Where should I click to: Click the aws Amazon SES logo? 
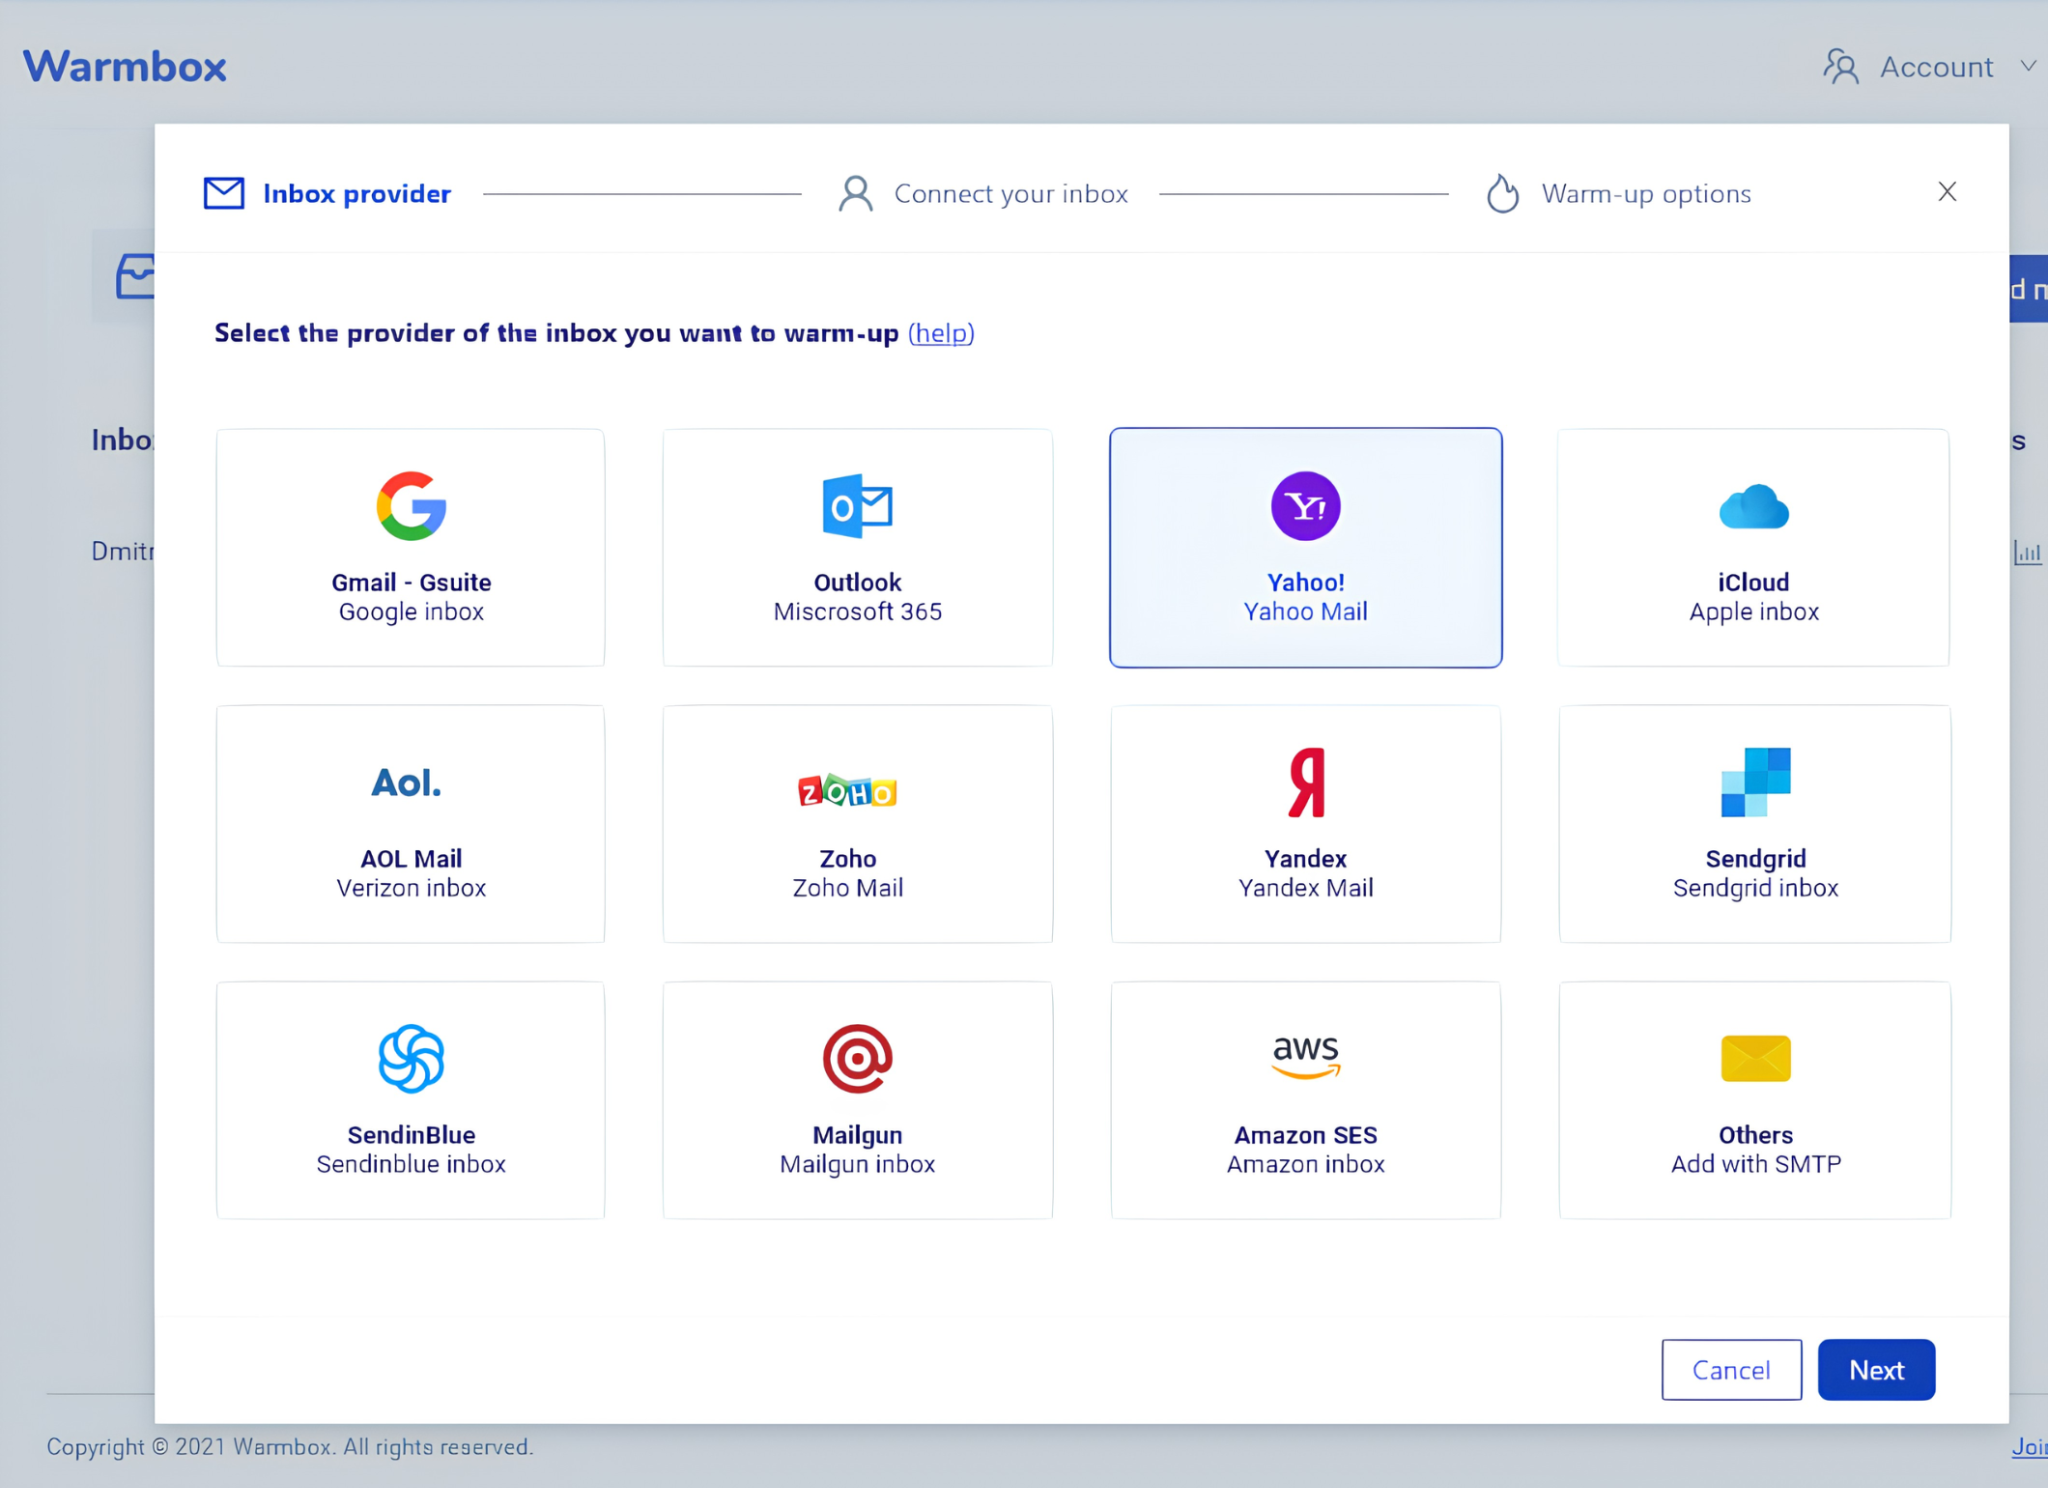[1306, 1057]
